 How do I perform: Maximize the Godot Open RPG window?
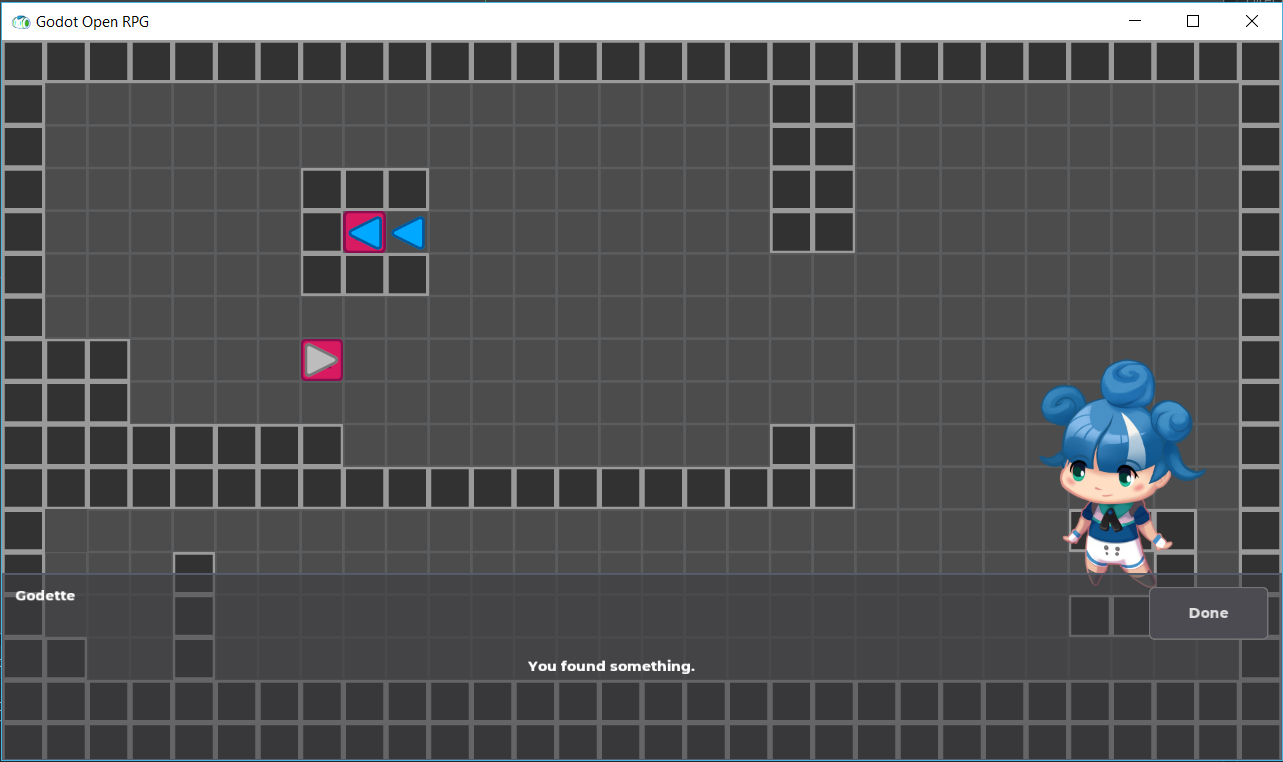click(1192, 20)
